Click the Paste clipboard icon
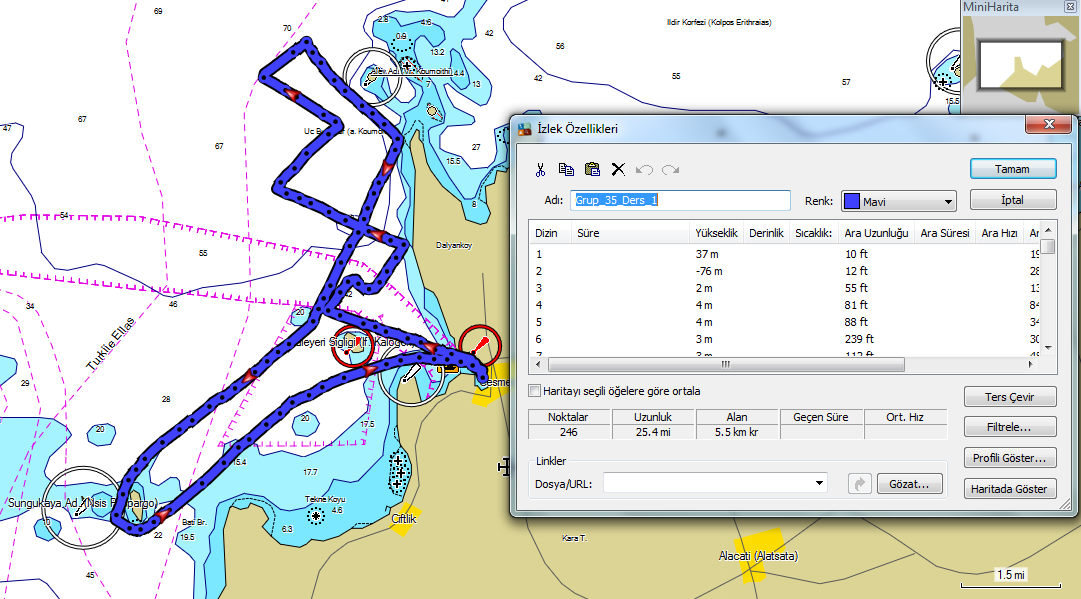The width and height of the screenshot is (1081, 599). tap(592, 170)
